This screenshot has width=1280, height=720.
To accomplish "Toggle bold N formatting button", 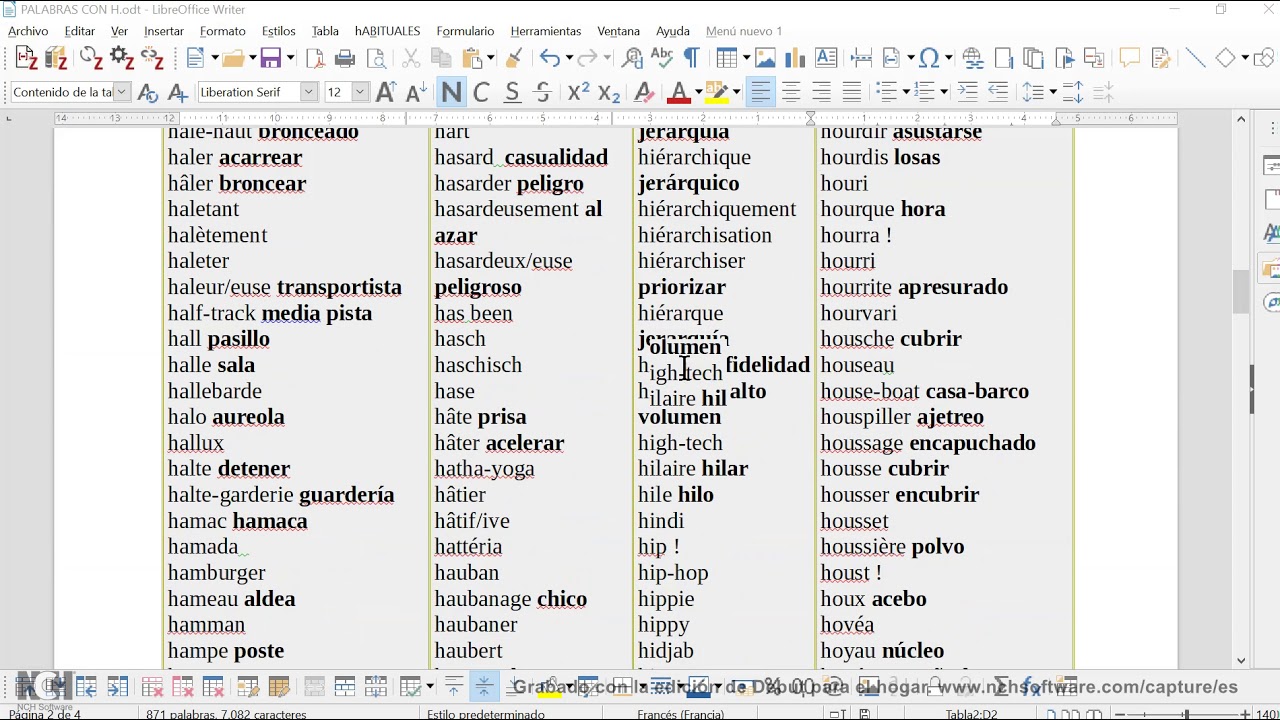I will coord(451,92).
